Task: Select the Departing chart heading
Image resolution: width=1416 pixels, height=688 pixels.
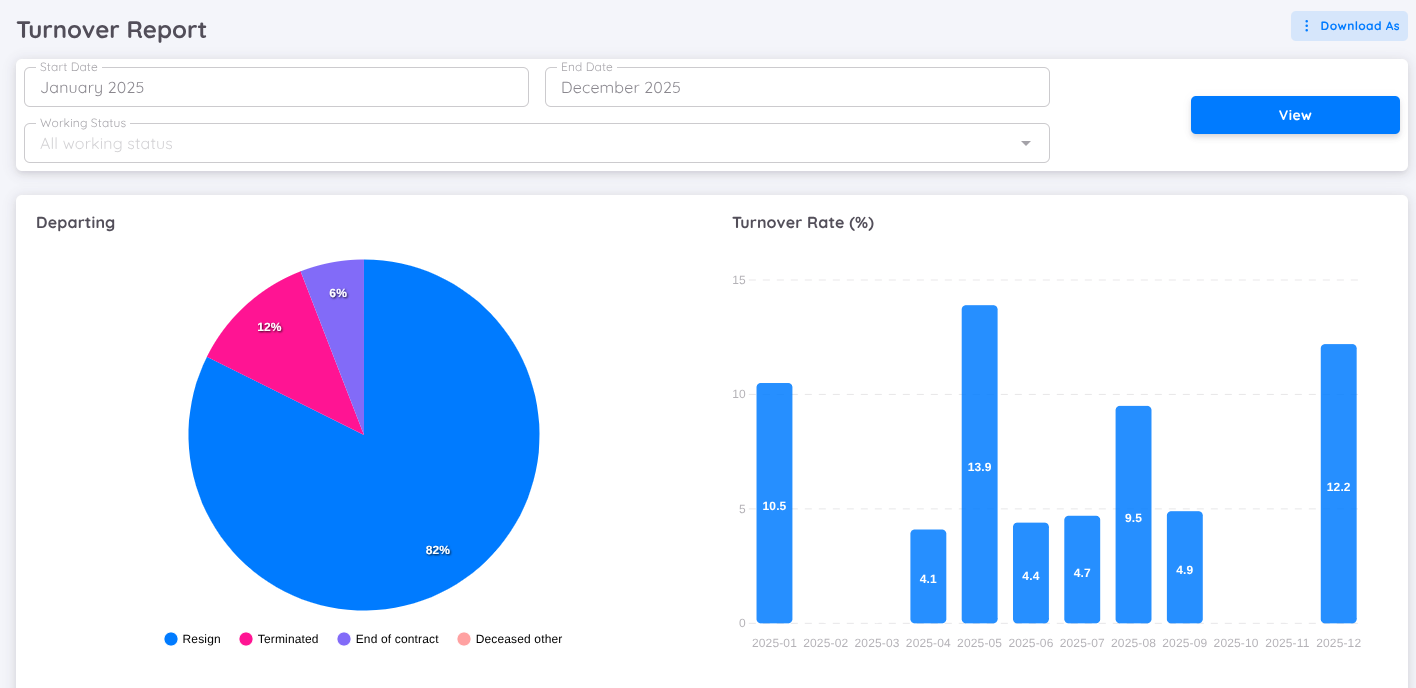Action: 75,222
